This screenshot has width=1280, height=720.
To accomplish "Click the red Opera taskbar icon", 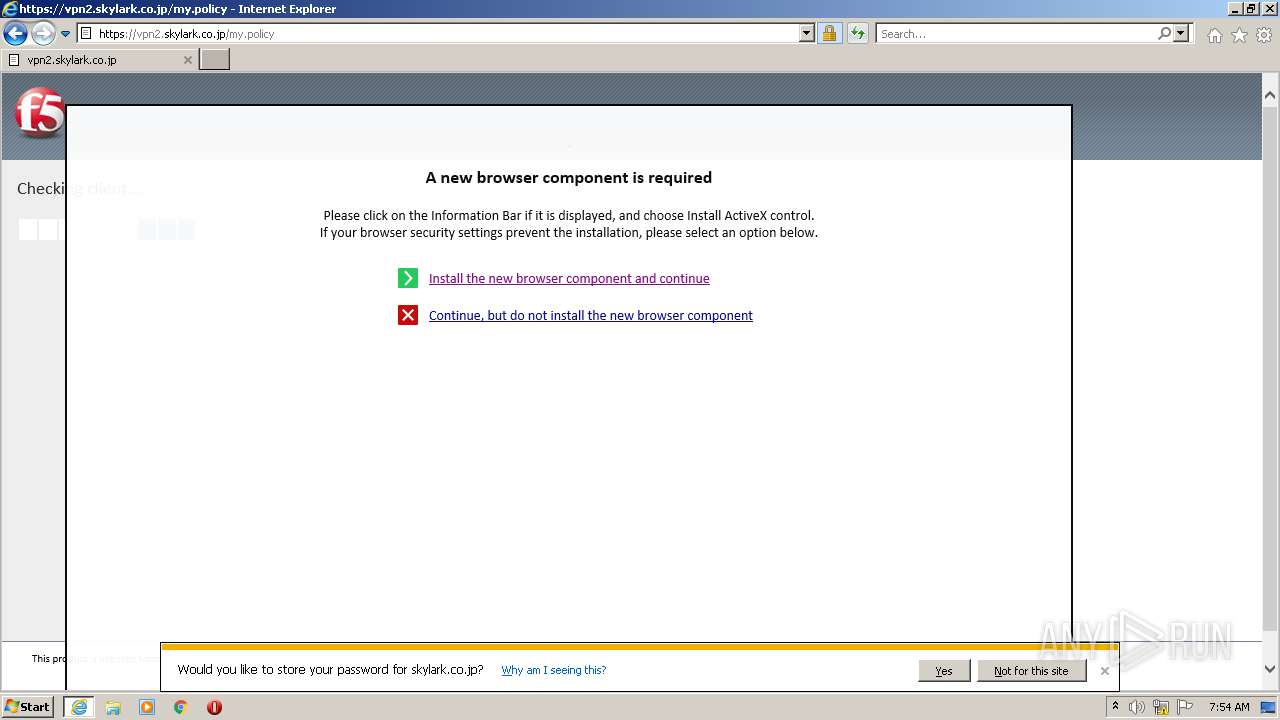I will click(214, 707).
